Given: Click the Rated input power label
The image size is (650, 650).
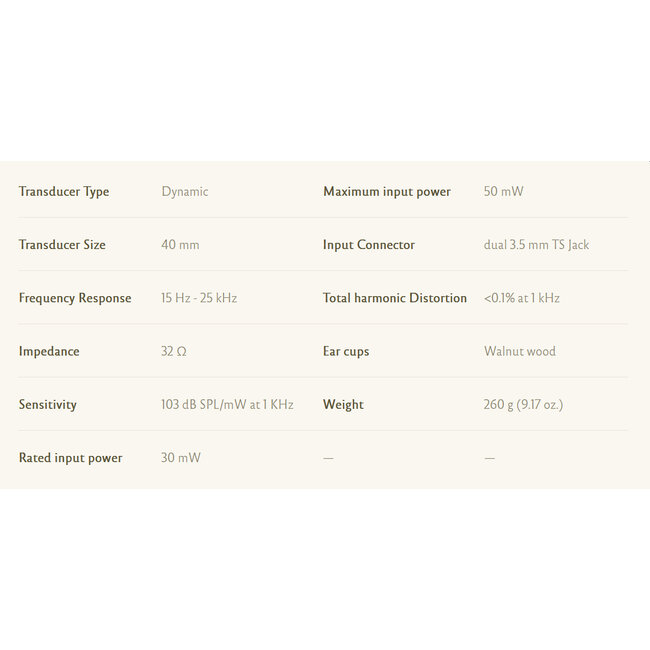Looking at the screenshot, I should click(71, 458).
